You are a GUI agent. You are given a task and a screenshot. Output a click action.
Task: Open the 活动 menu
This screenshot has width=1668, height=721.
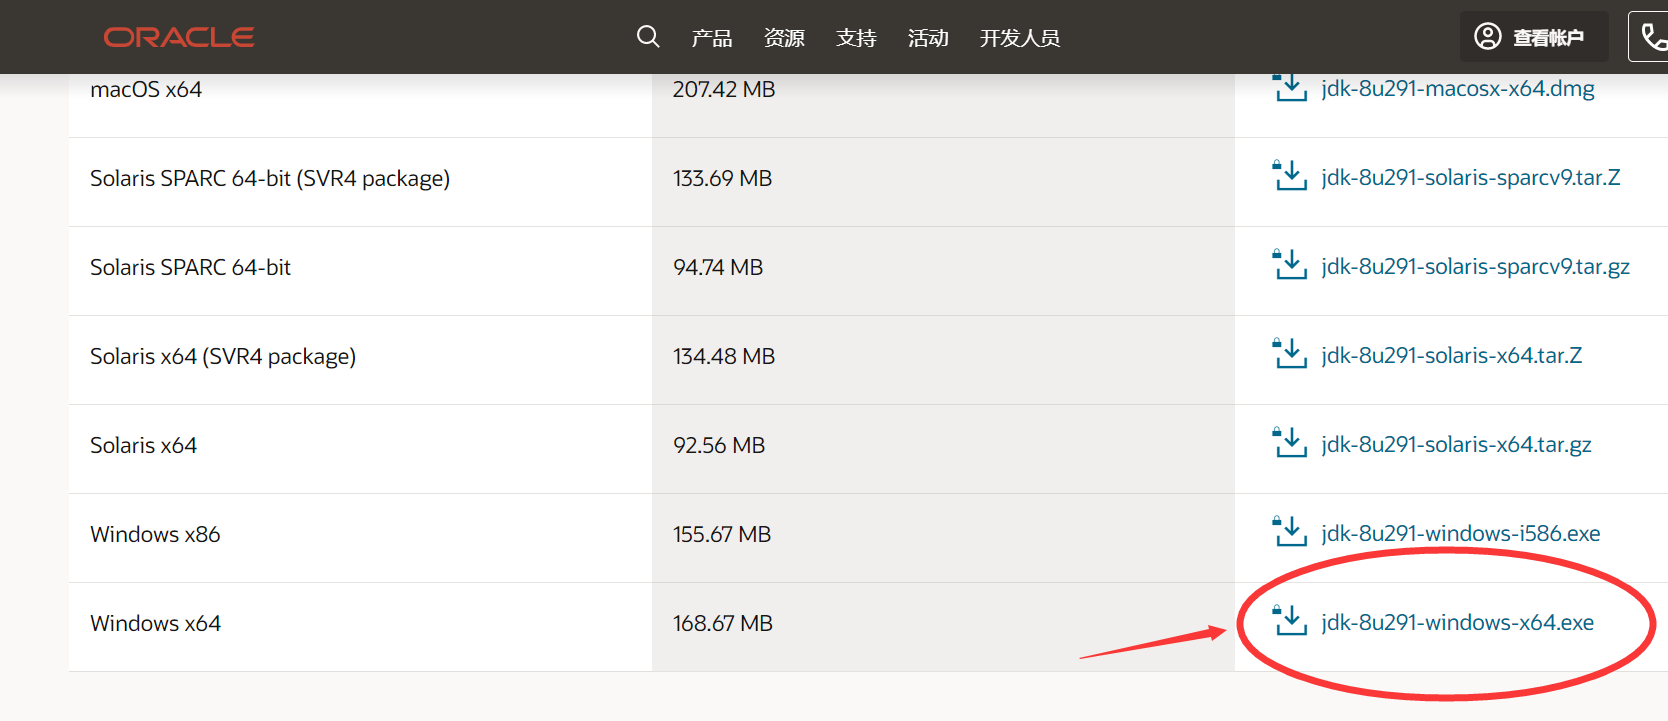pos(928,38)
